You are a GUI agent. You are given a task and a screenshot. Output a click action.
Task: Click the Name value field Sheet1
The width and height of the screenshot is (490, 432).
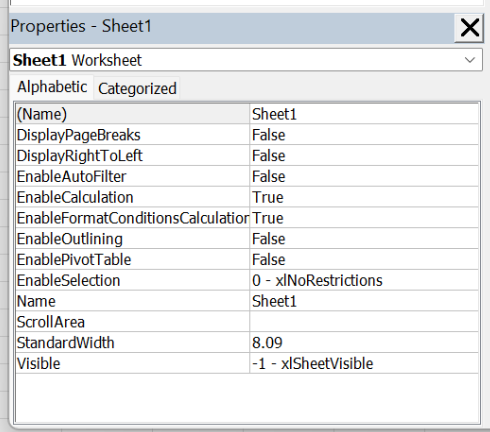coord(364,301)
